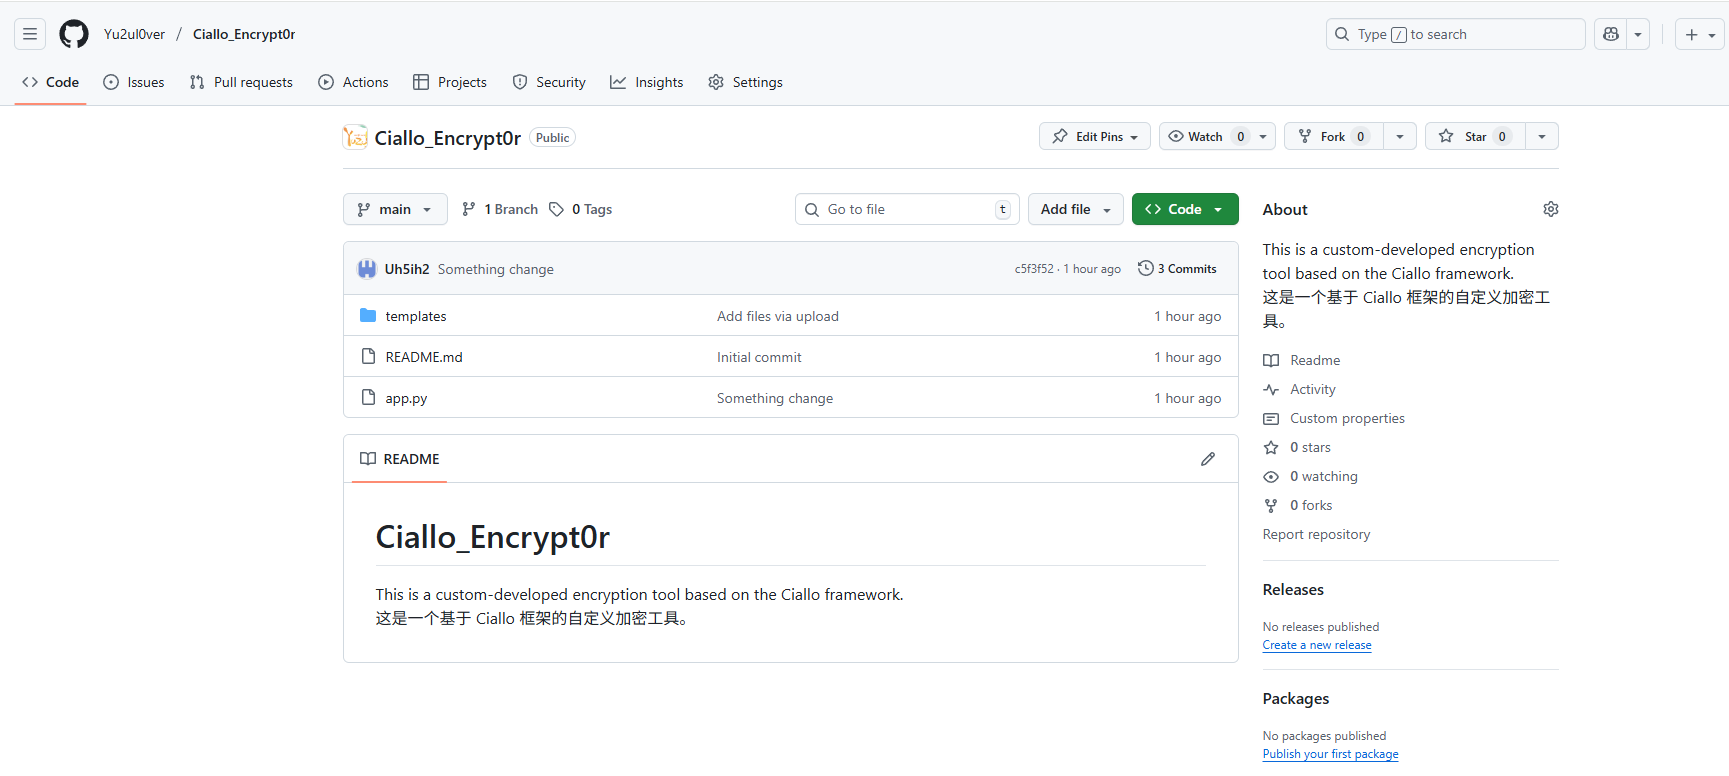Expand the Fork options arrow
This screenshot has width=1729, height=776.
point(1400,137)
